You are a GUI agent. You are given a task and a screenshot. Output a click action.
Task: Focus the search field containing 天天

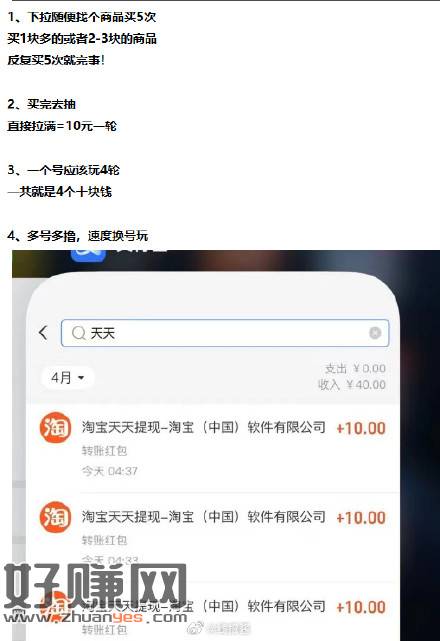pyautogui.click(x=225, y=333)
